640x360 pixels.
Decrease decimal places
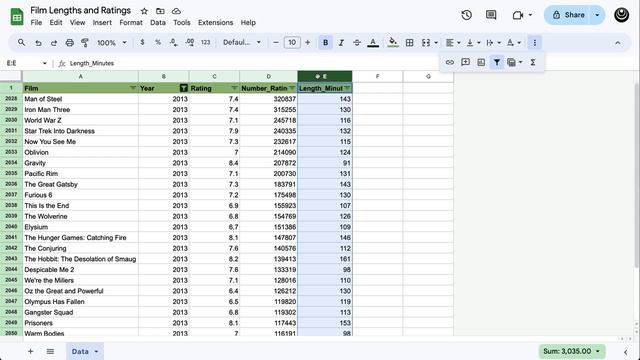(x=173, y=42)
